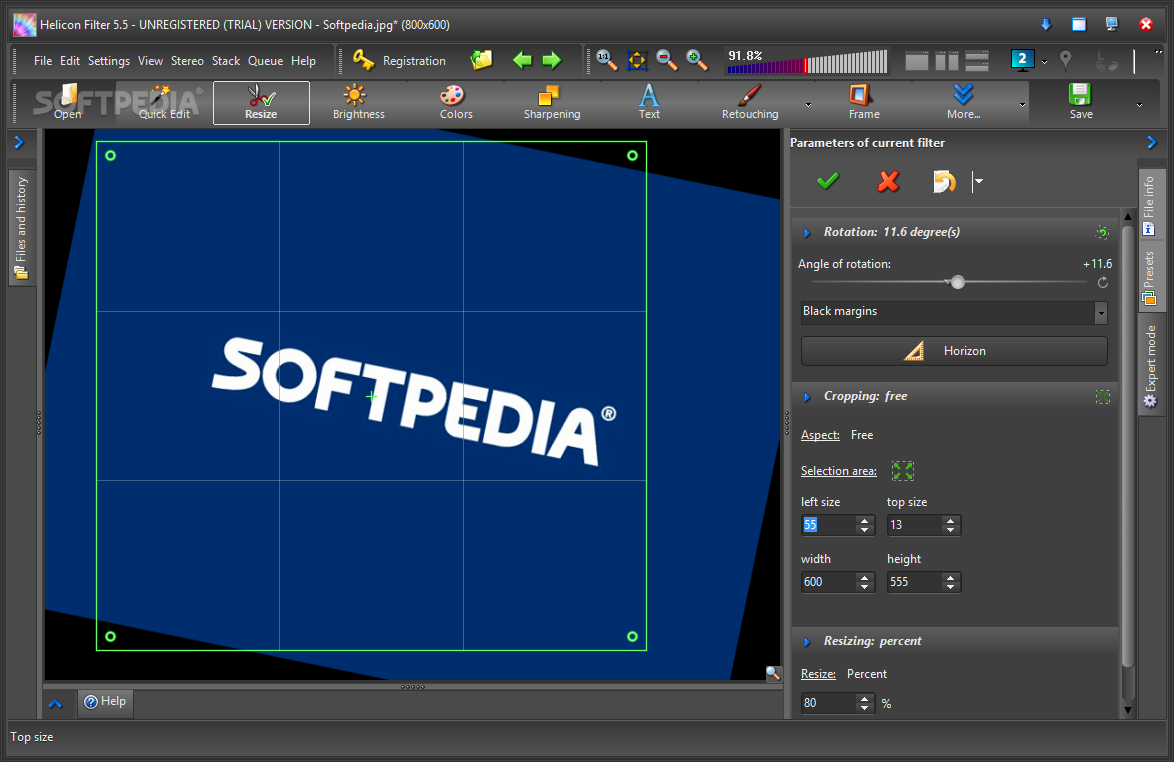Toggle the cropping enable icon in Cropping header

coord(1102,397)
